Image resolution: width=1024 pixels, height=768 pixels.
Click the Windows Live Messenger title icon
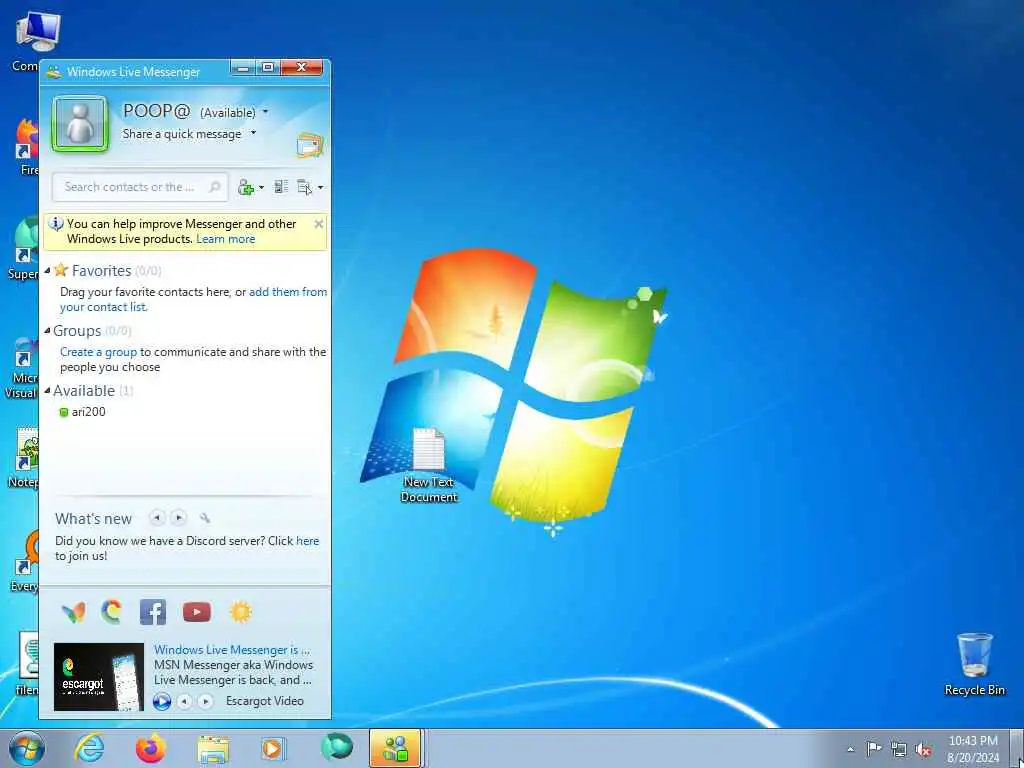54,72
